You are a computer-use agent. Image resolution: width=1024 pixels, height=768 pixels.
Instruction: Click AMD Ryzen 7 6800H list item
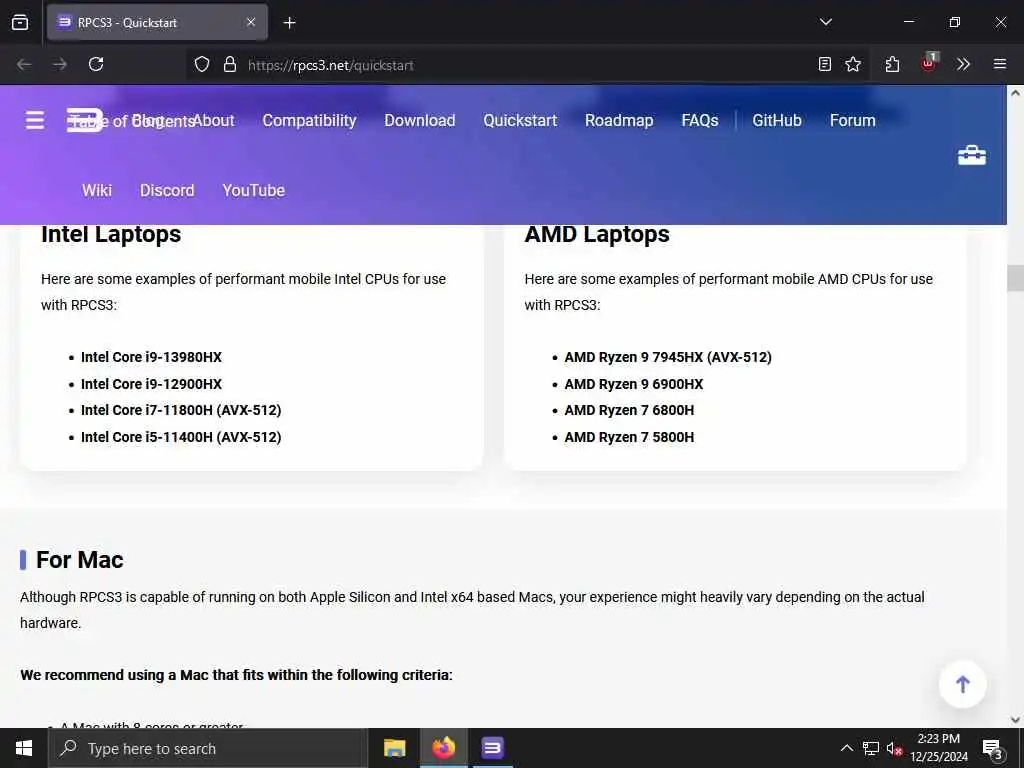point(629,410)
